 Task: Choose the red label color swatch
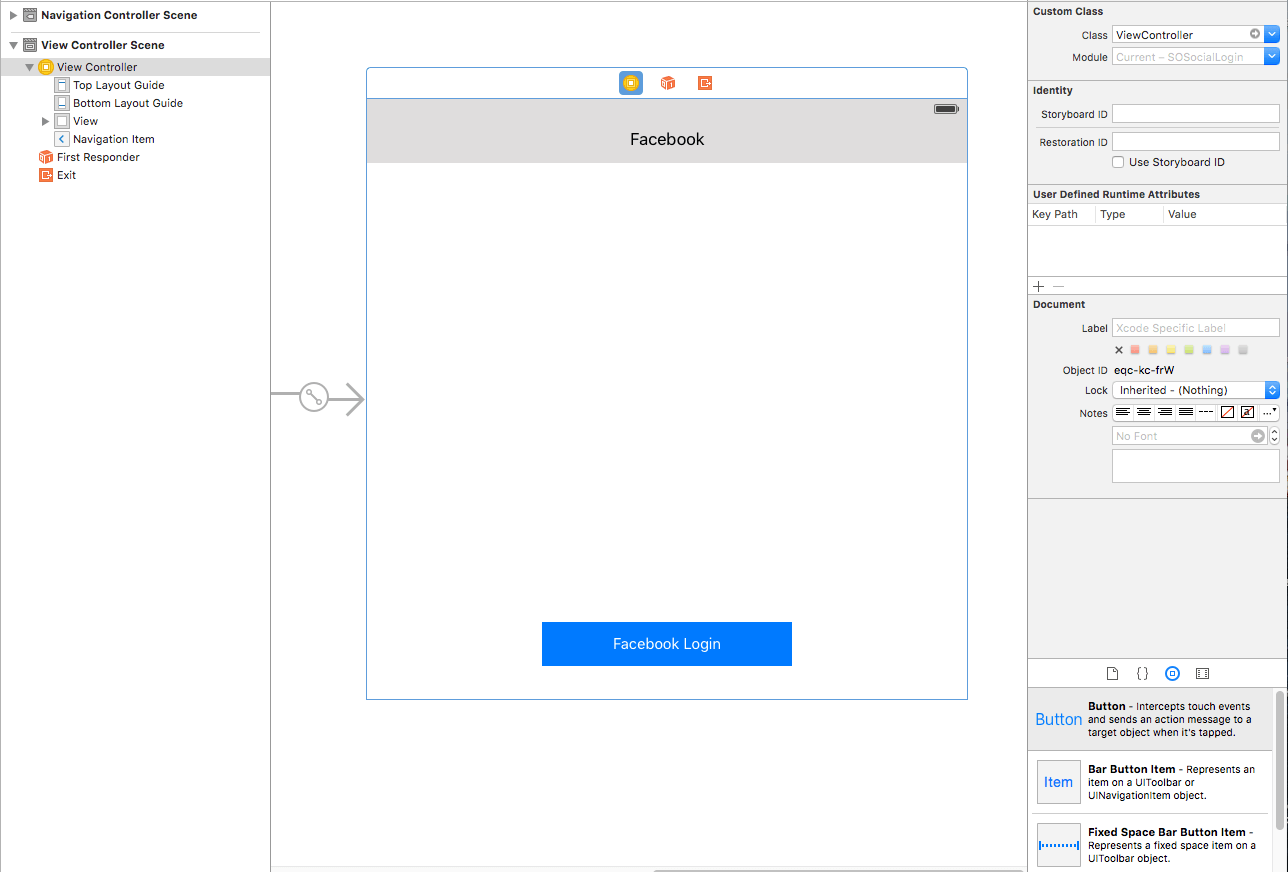point(1135,350)
